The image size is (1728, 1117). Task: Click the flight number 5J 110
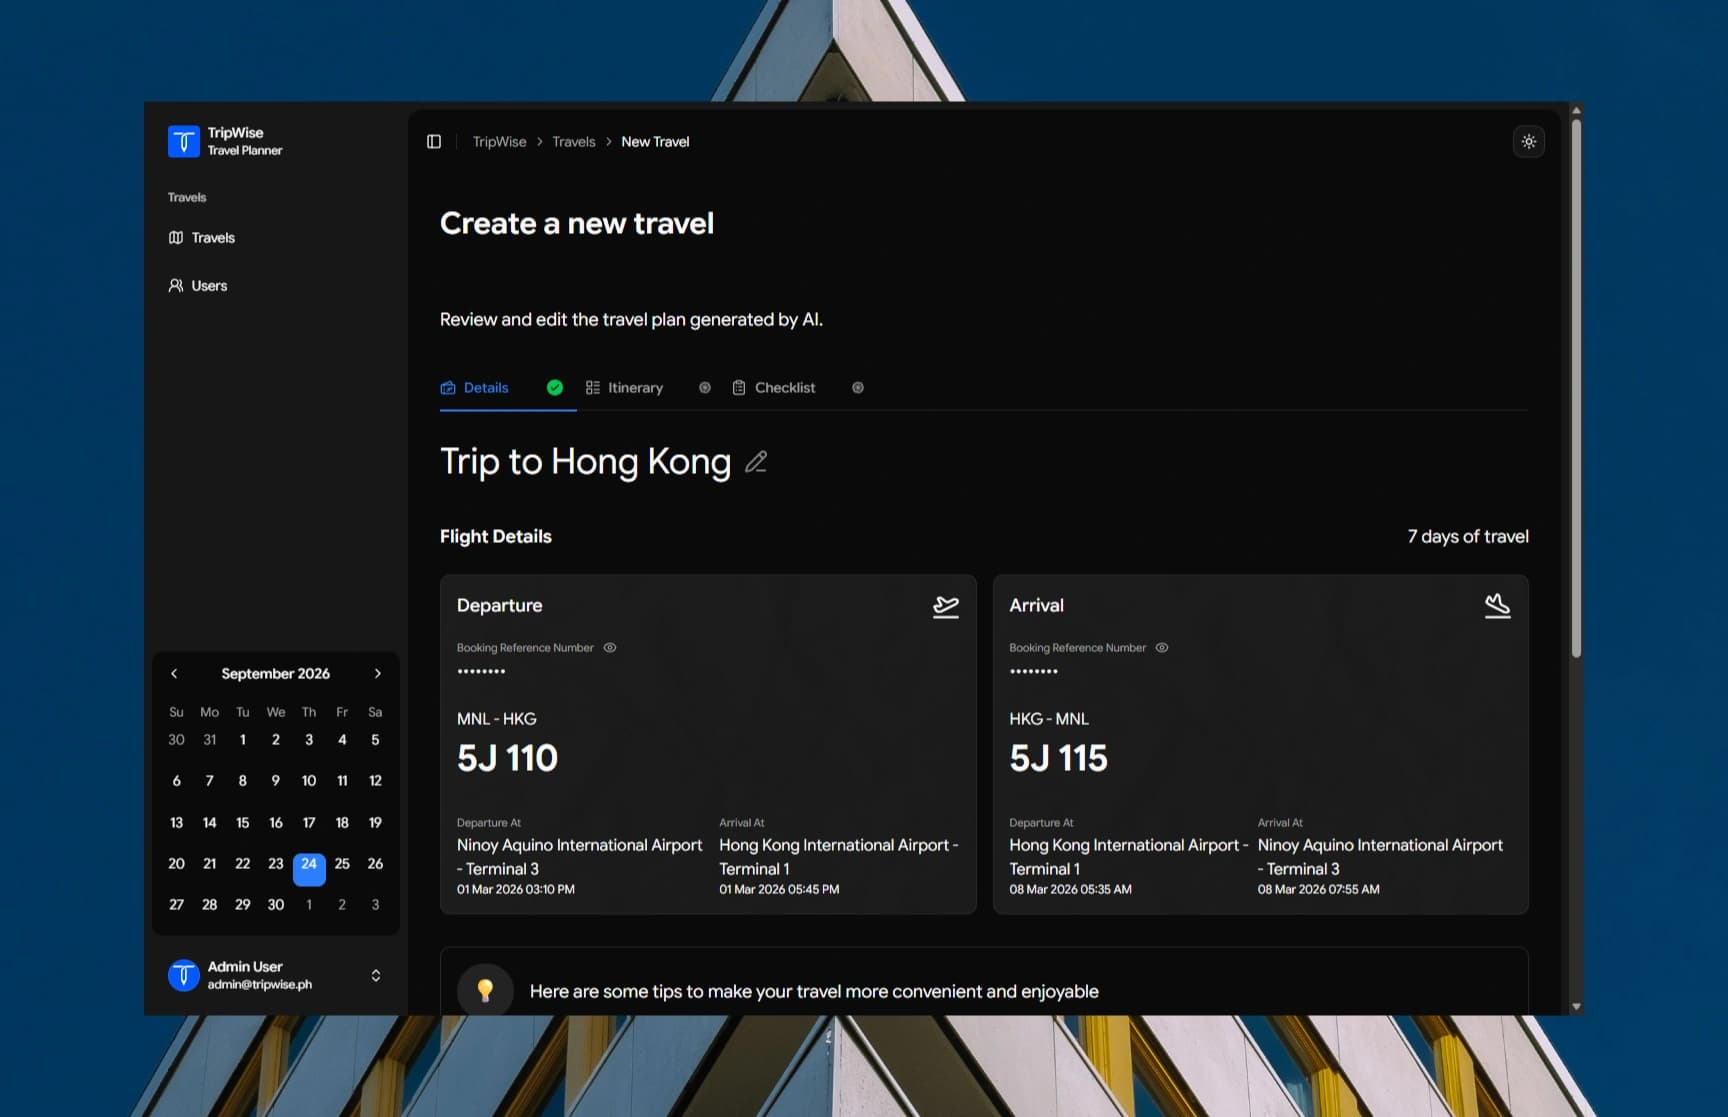[x=507, y=758]
